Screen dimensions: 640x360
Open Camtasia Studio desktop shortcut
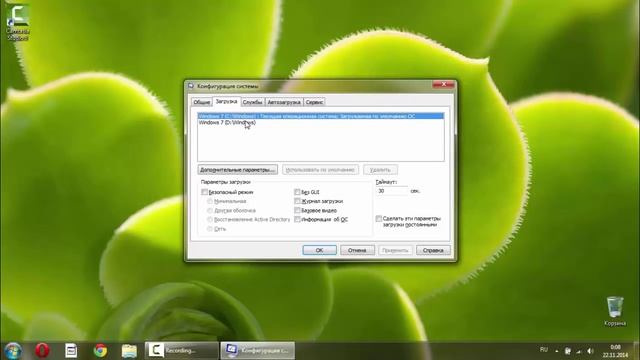(18, 21)
